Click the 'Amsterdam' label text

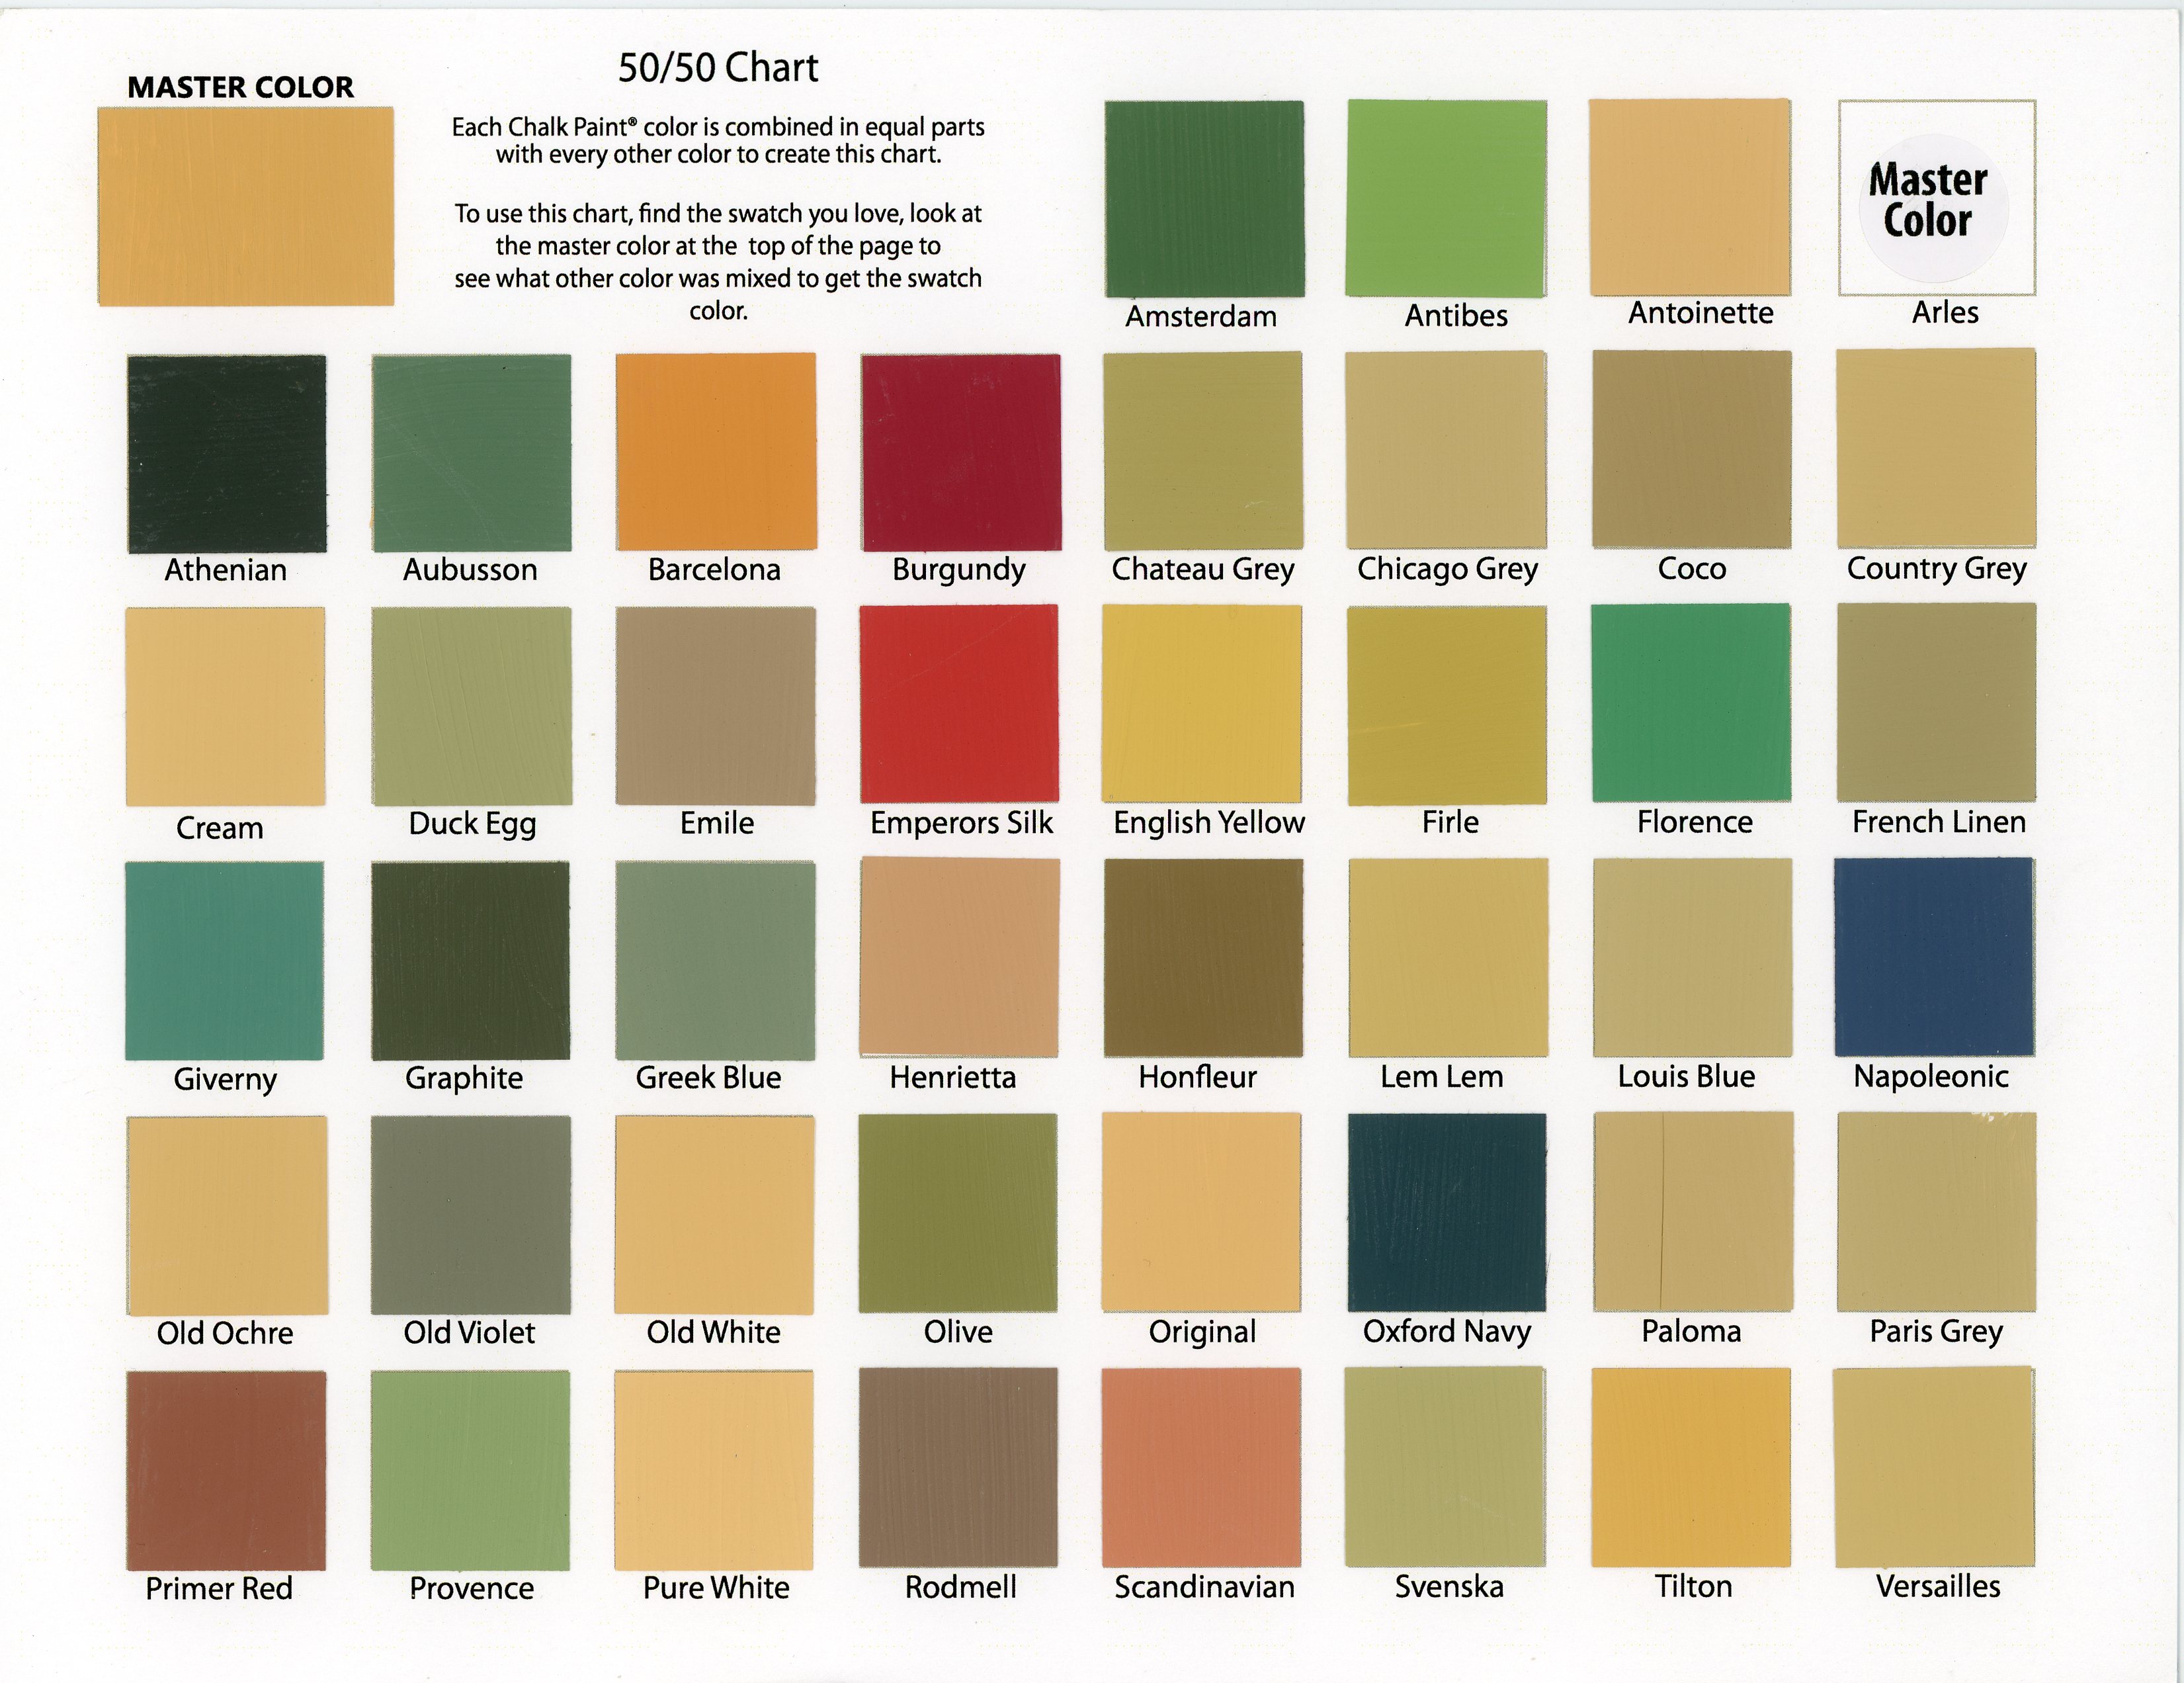click(x=1201, y=316)
